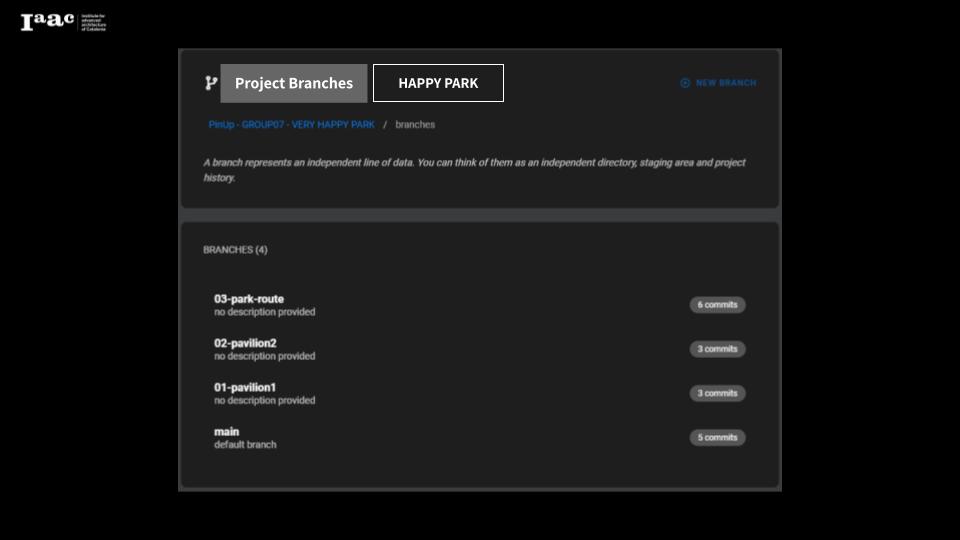Viewport: 960px width, 540px height.
Task: Click 'default branch' text under main
Action: pos(245,445)
